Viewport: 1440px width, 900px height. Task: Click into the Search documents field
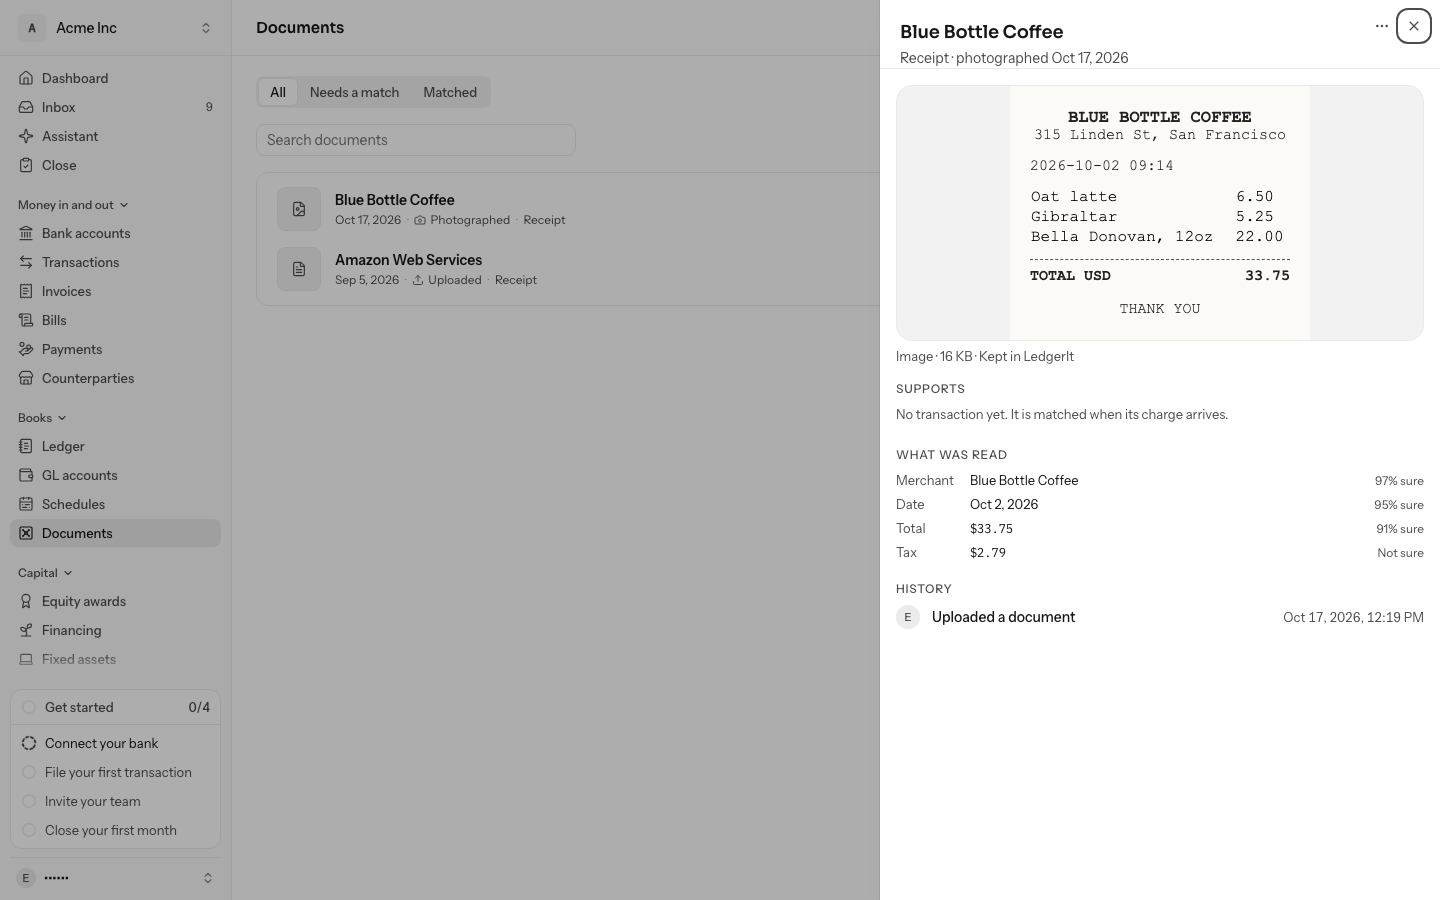[416, 140]
